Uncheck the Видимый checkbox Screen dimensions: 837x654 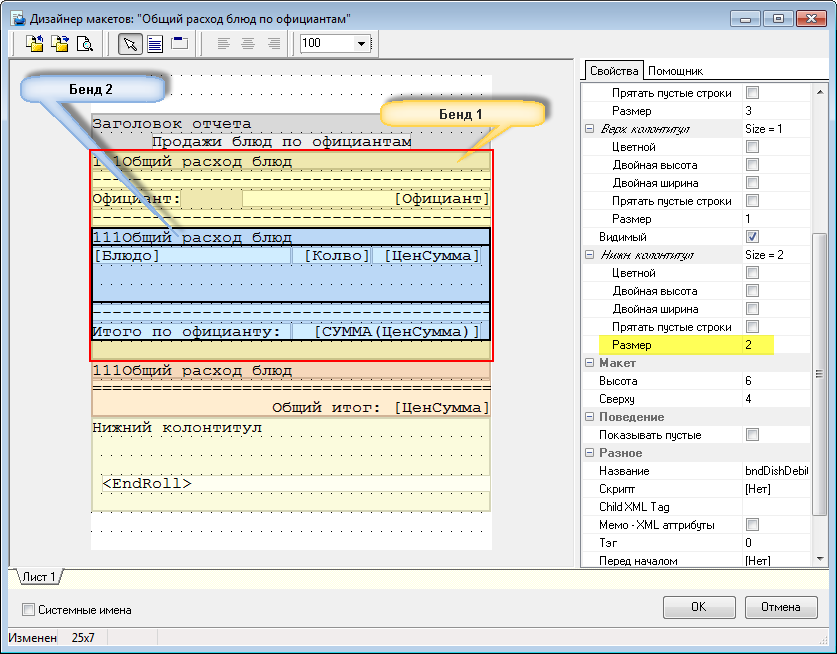752,237
